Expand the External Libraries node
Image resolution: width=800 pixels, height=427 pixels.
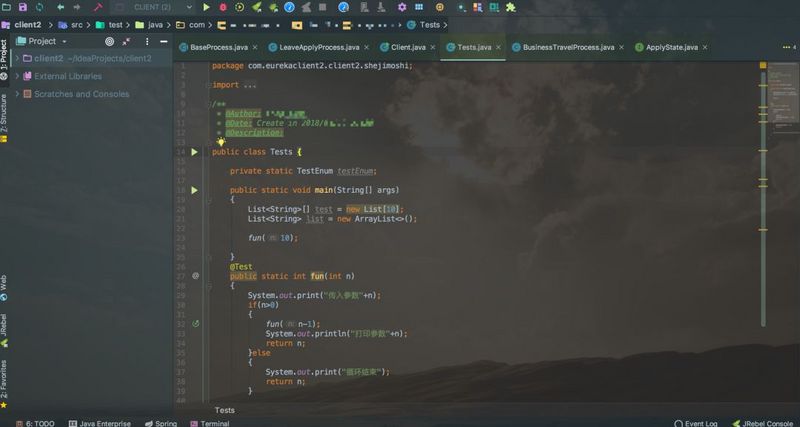[17, 76]
